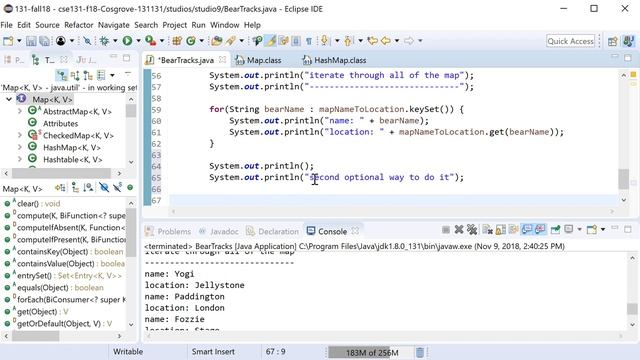
Task: Switch to the Map.class editor tab
Action: pyautogui.click(x=259, y=60)
